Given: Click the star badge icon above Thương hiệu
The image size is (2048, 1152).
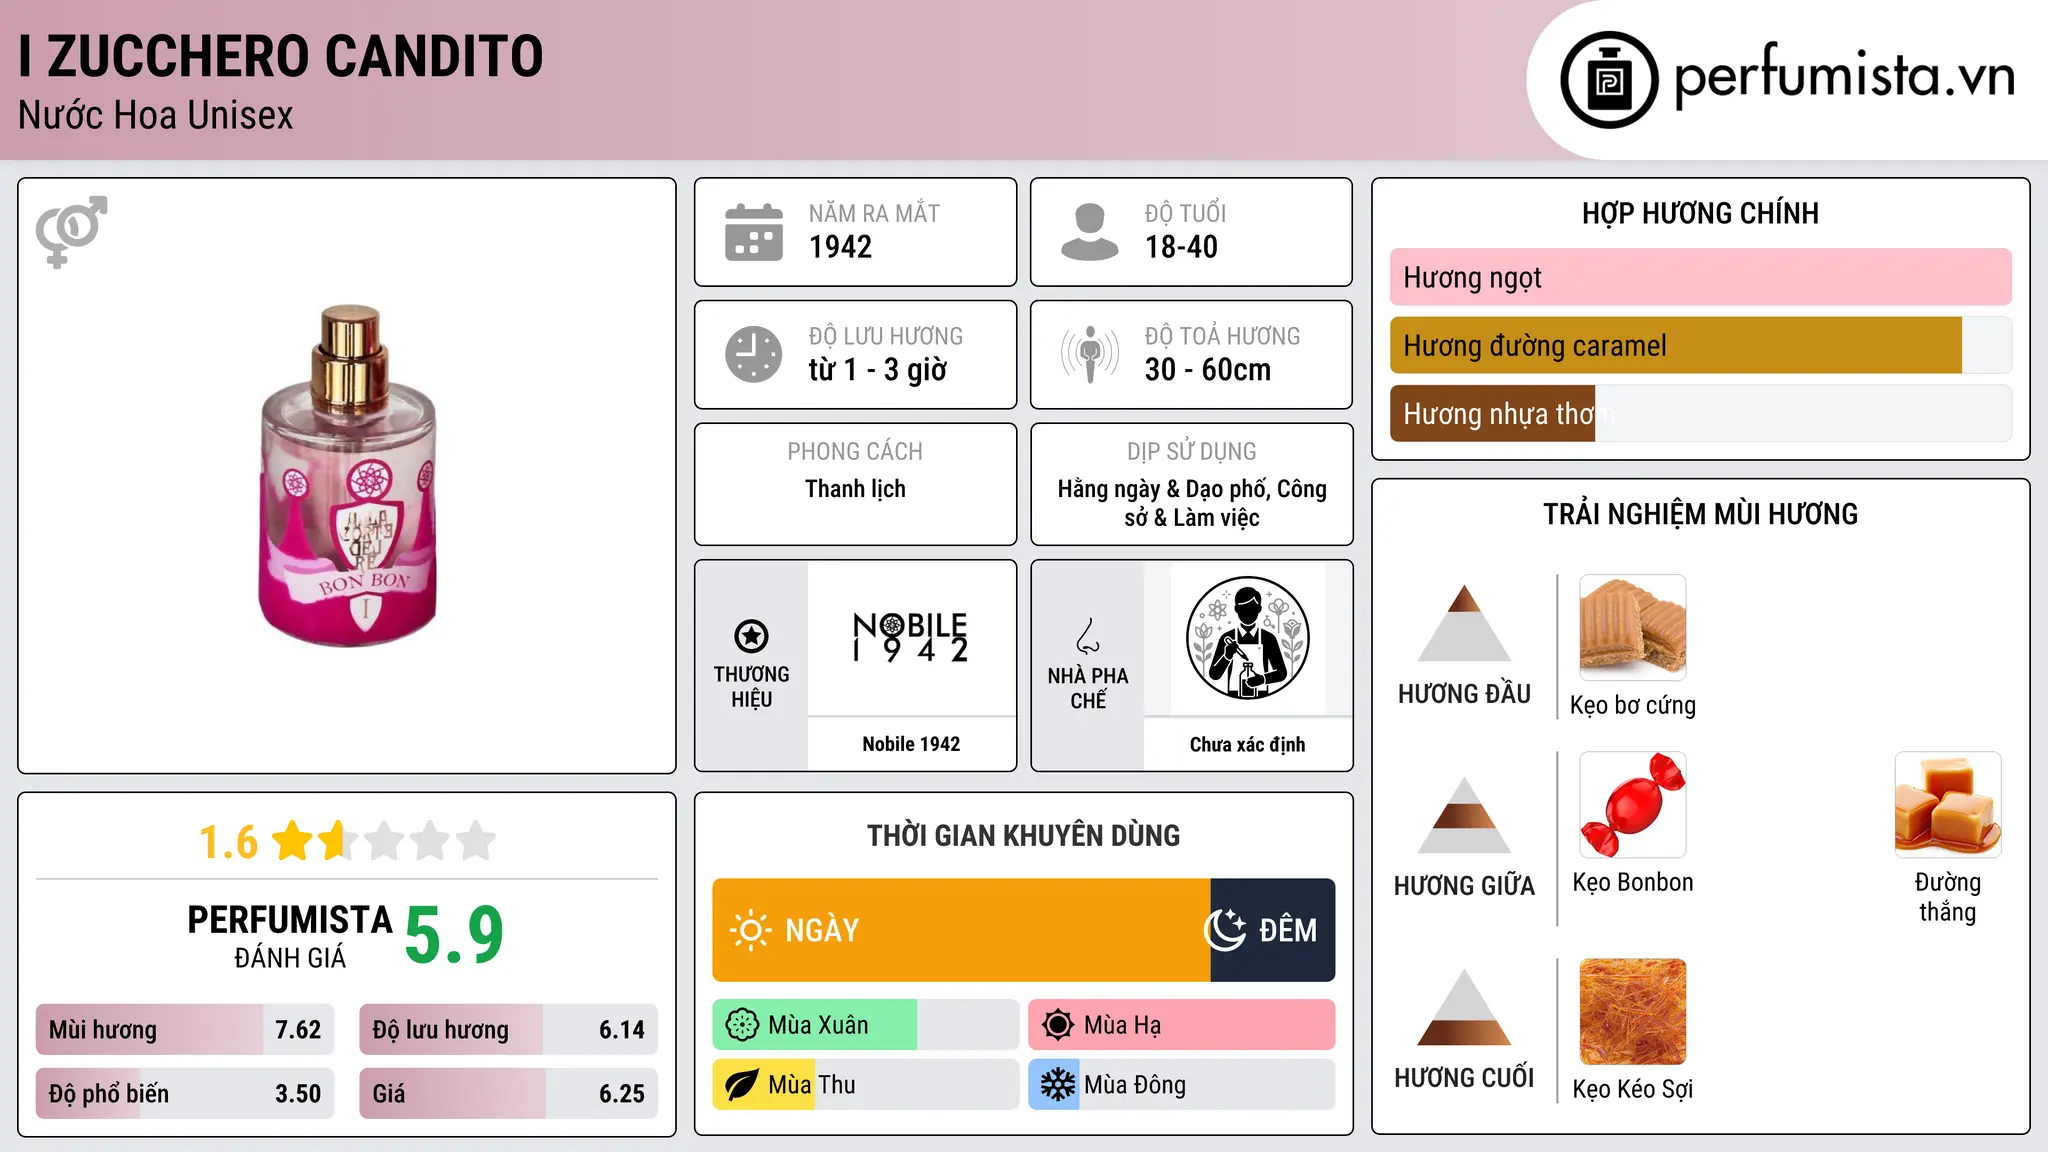Looking at the screenshot, I should [751, 636].
